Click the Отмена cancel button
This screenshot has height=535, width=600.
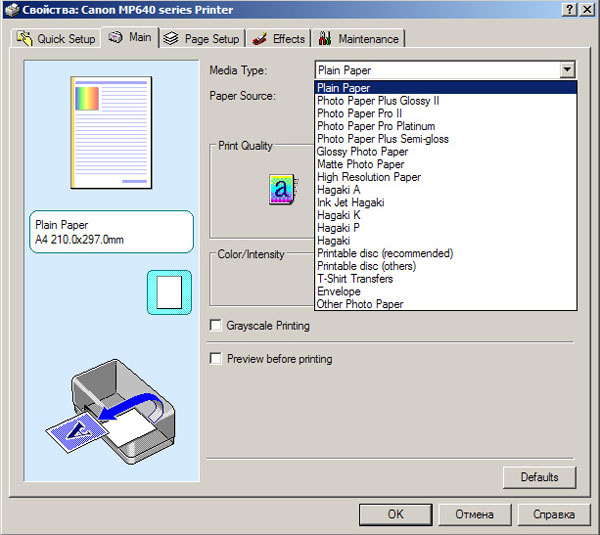click(x=474, y=514)
